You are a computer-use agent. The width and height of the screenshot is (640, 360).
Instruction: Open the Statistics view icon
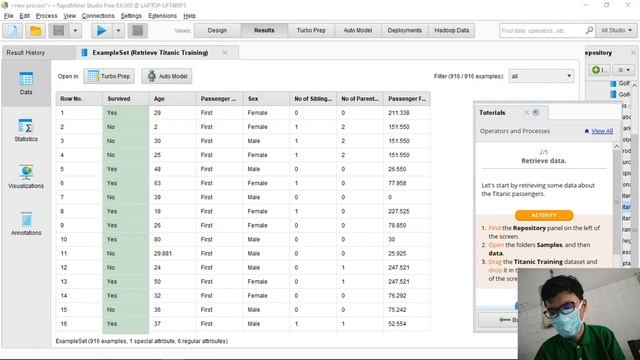[26, 130]
